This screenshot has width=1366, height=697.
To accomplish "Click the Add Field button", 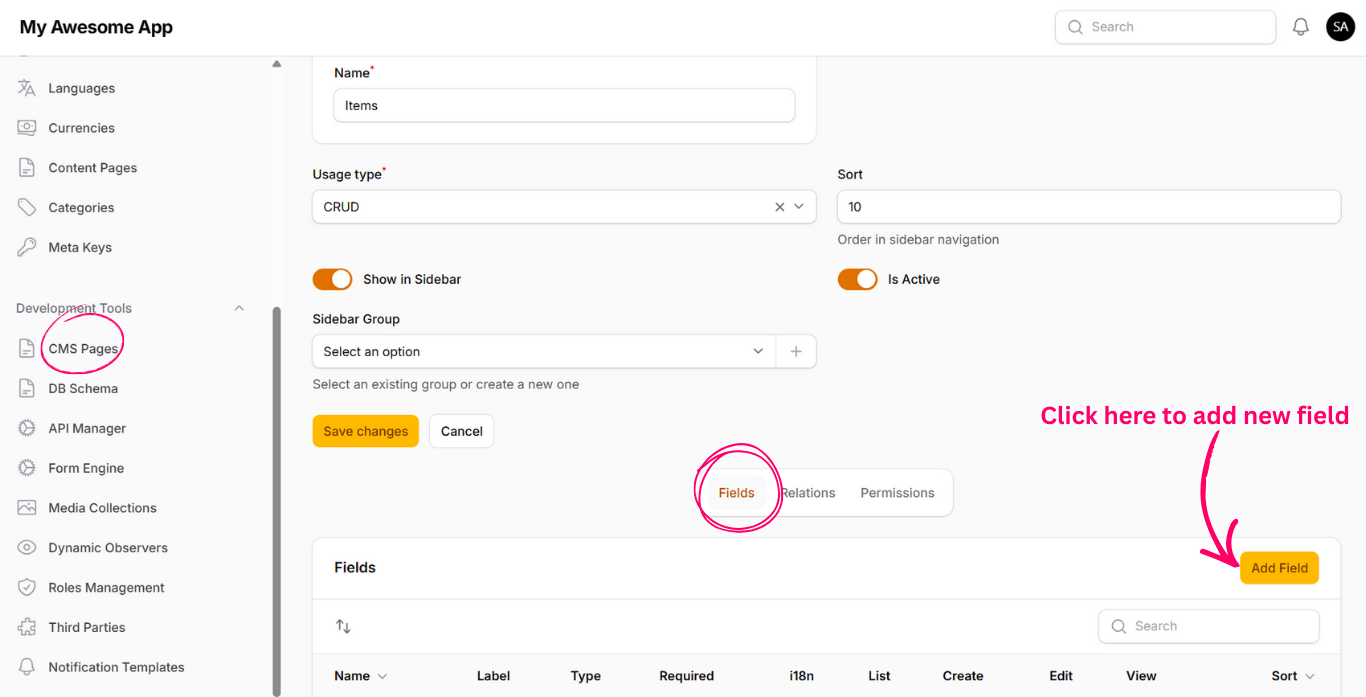I will click(1279, 568).
